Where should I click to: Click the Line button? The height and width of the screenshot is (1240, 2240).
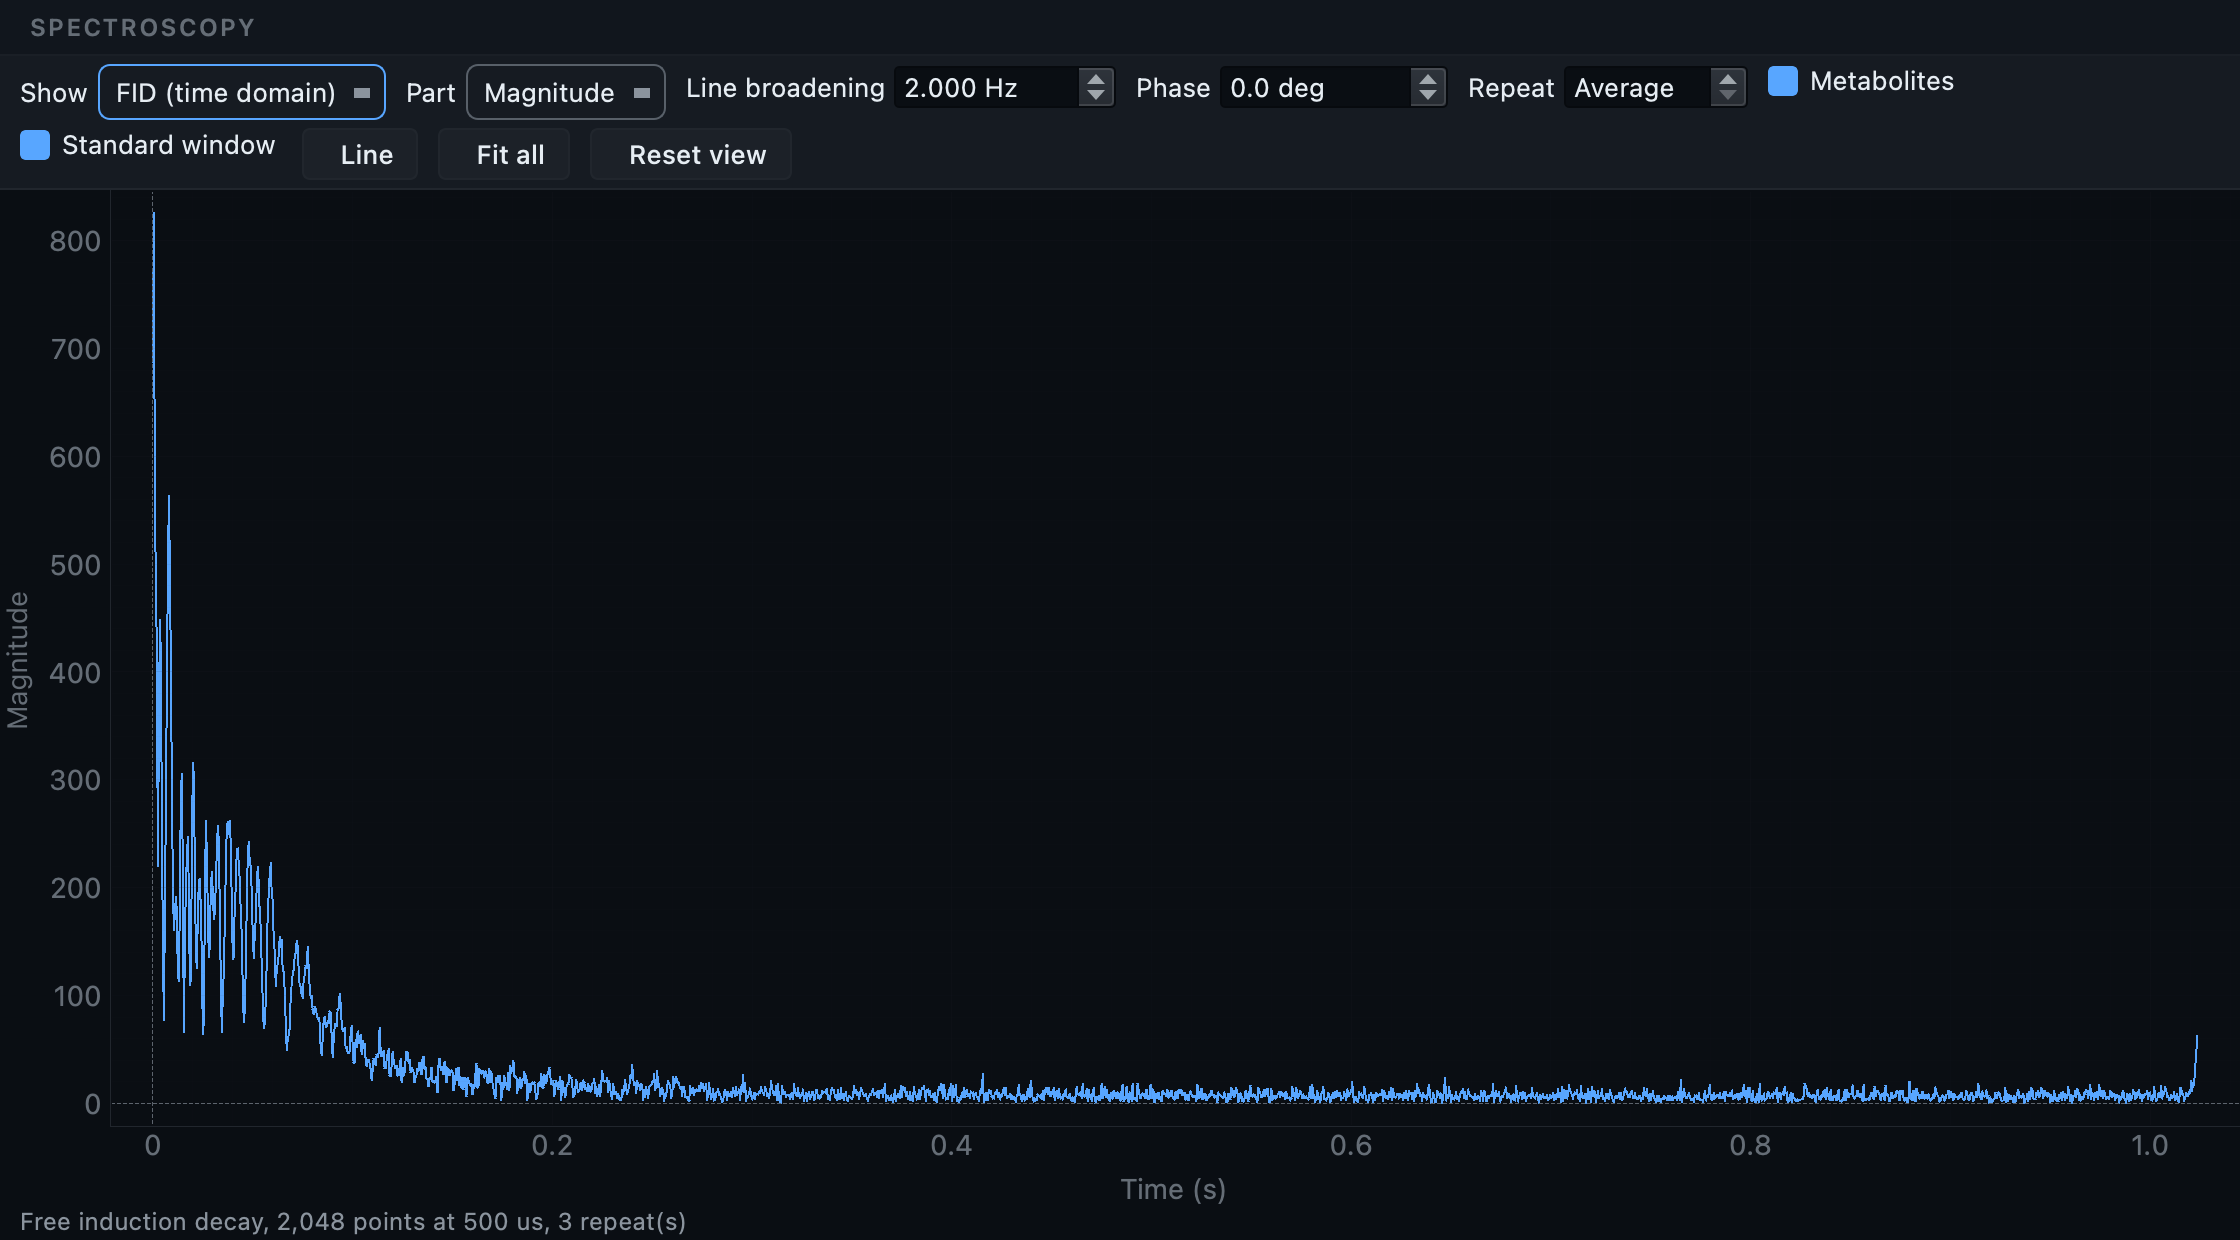point(360,154)
